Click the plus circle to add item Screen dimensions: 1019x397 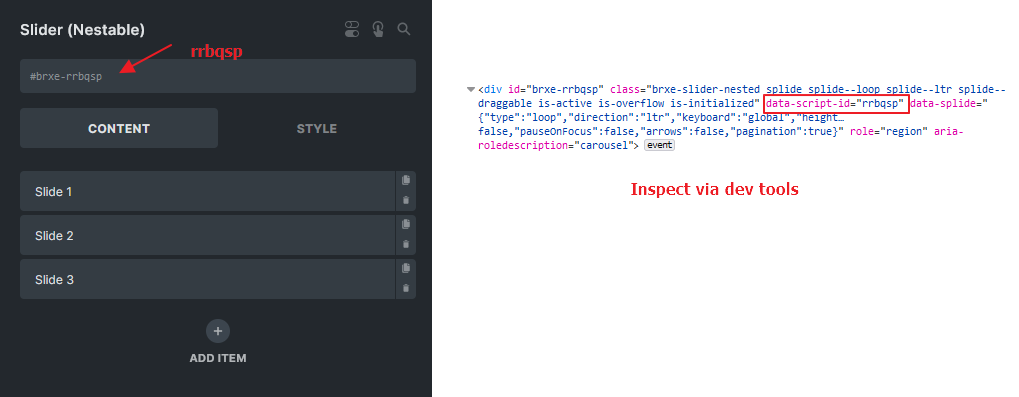218,331
